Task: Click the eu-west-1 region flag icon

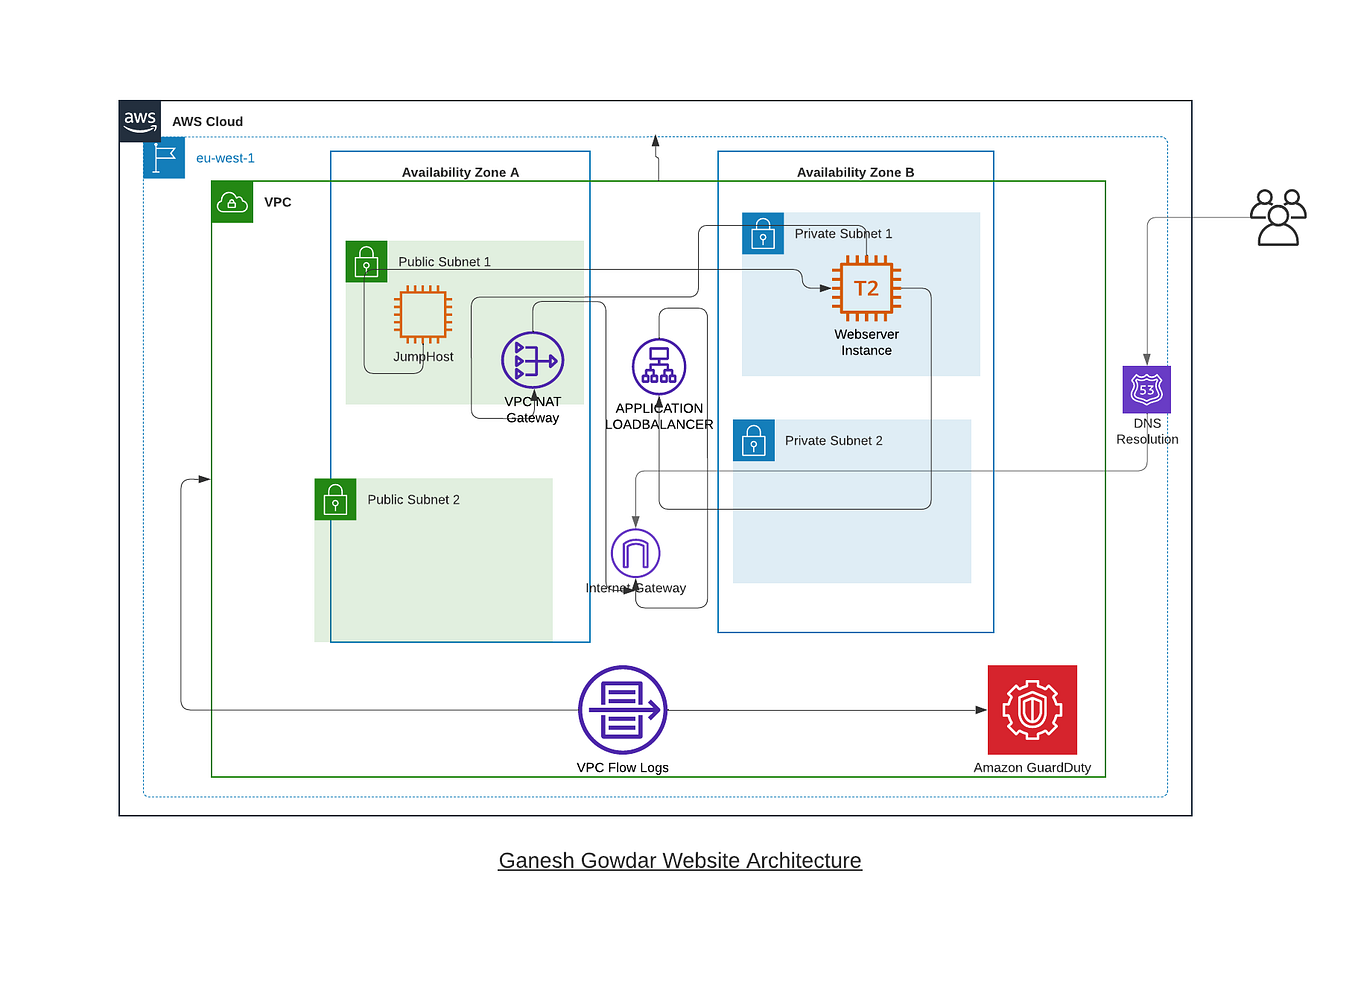Action: tap(163, 157)
